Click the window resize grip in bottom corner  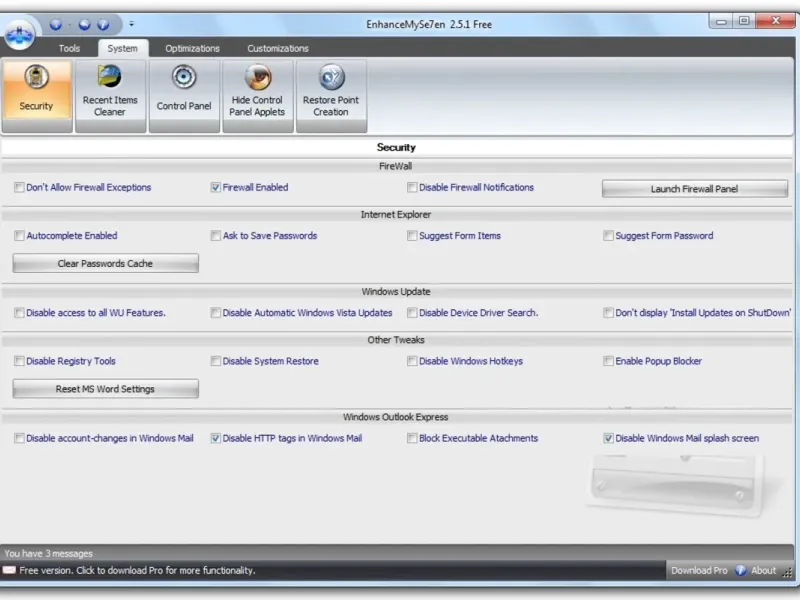[788, 572]
